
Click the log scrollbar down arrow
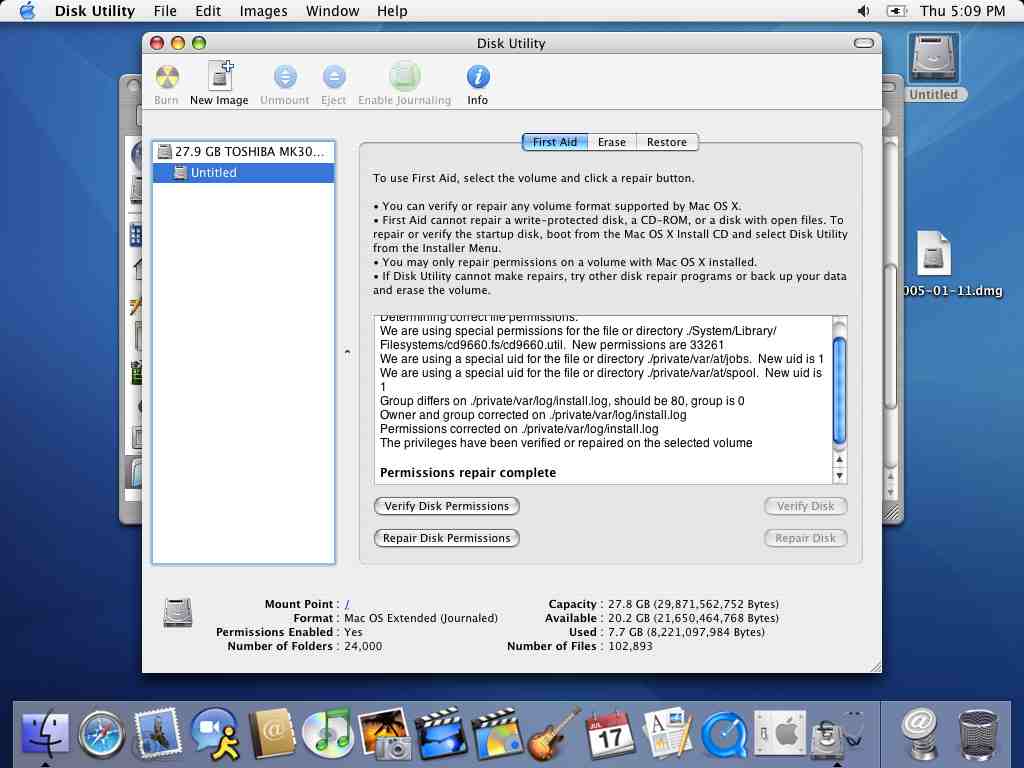point(840,475)
